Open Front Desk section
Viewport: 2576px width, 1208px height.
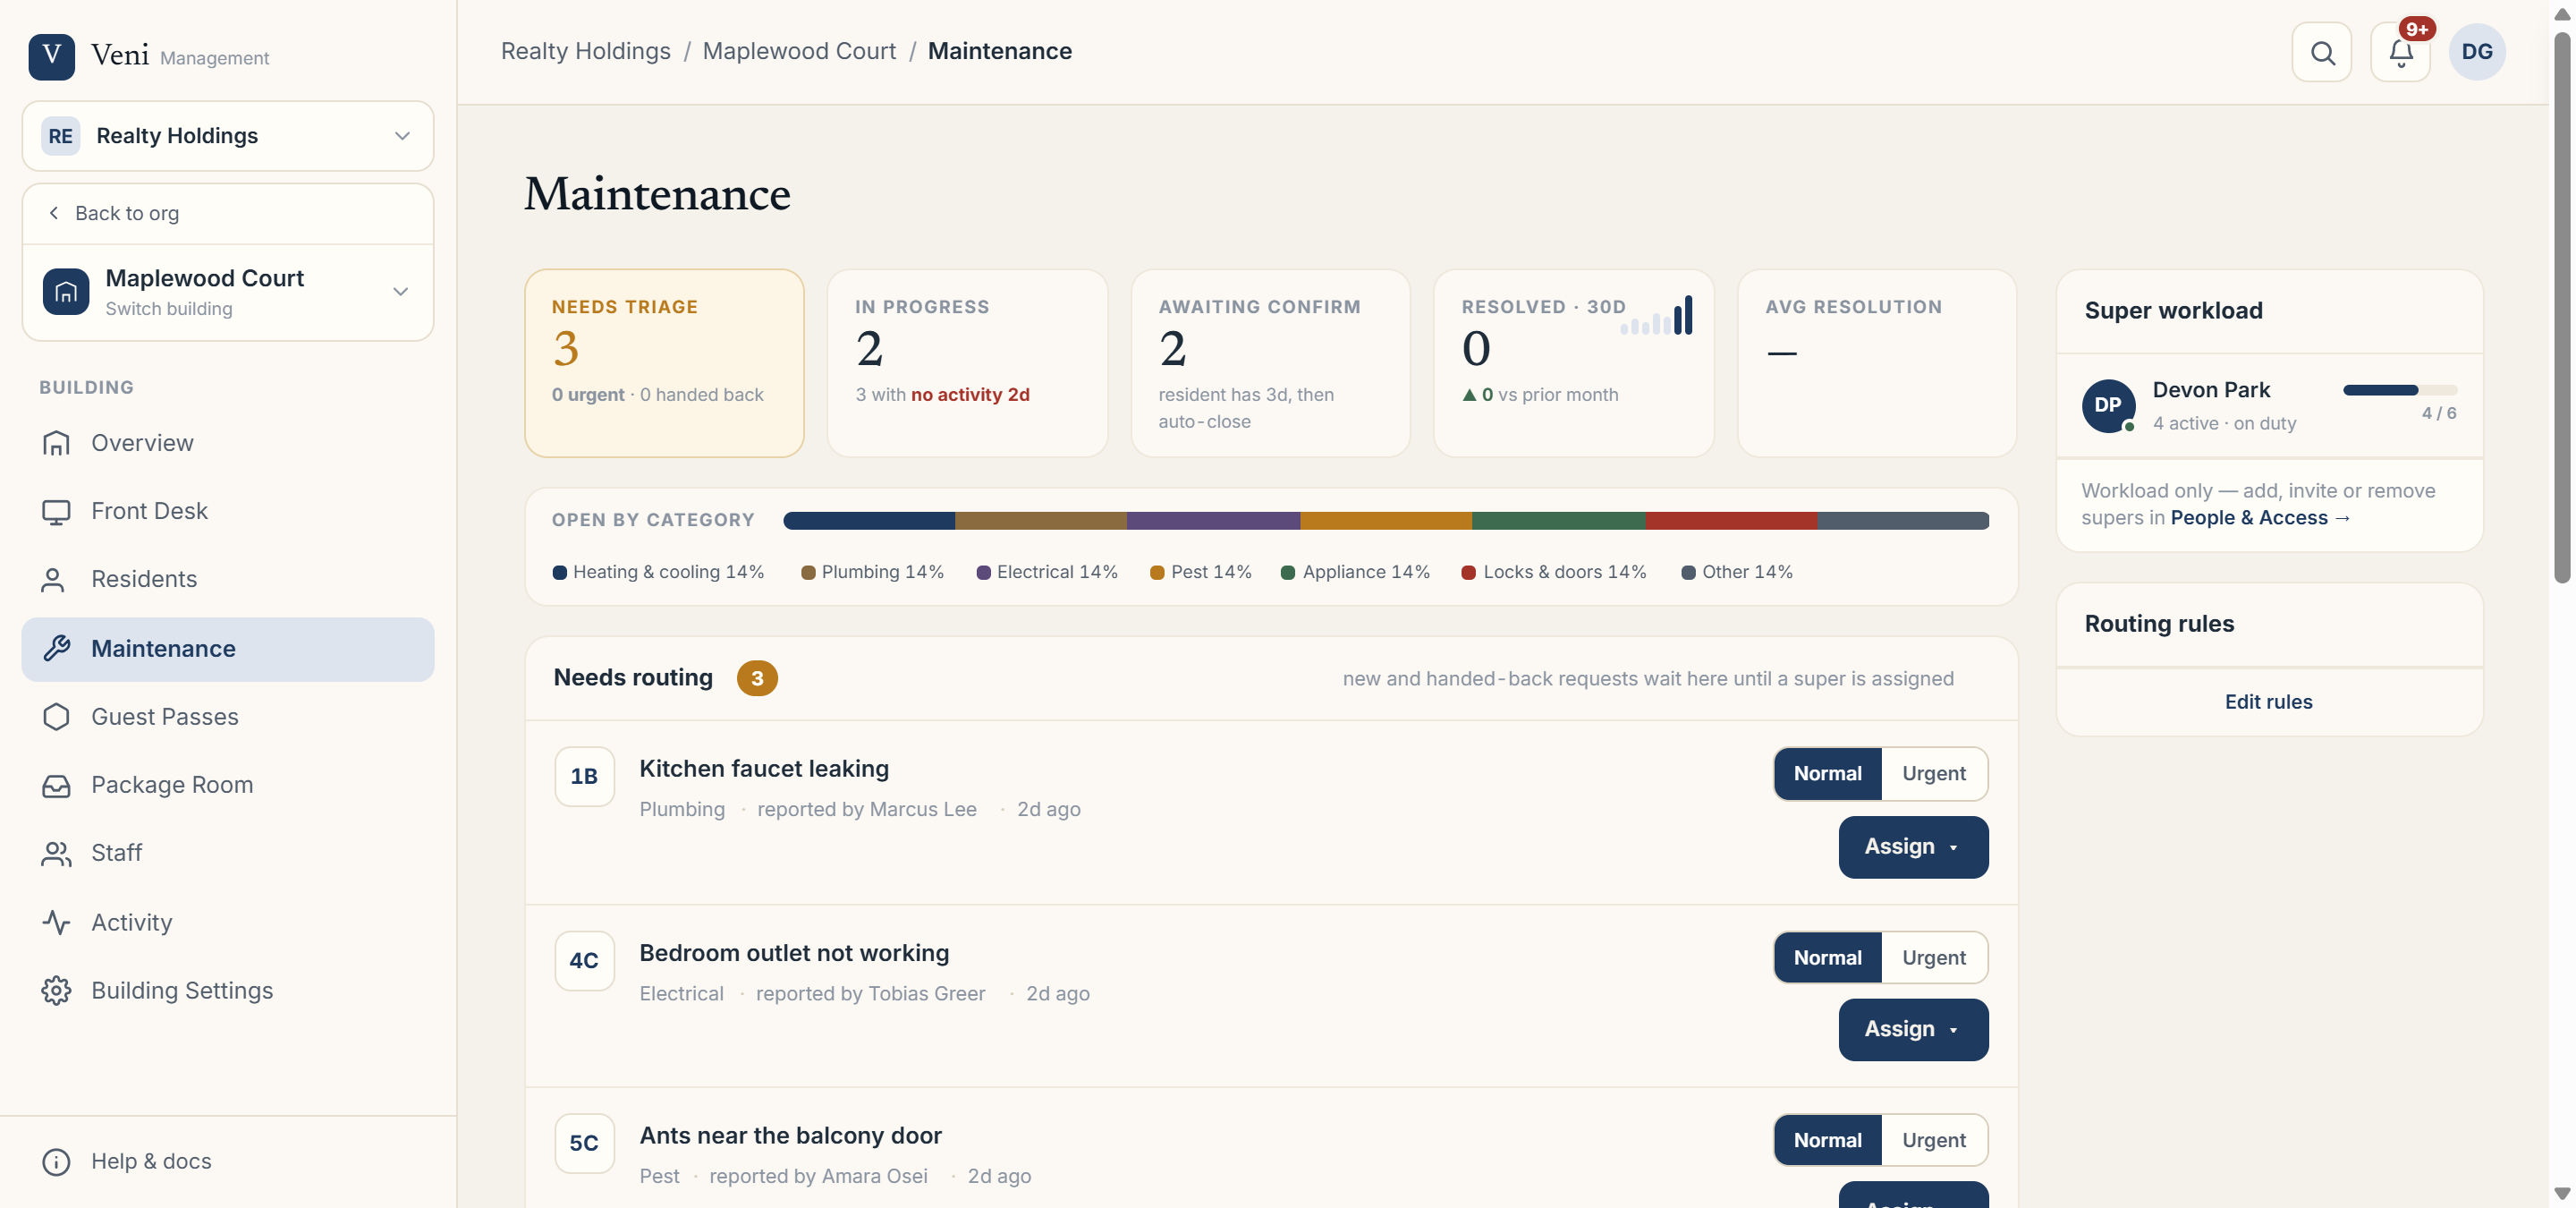227,511
